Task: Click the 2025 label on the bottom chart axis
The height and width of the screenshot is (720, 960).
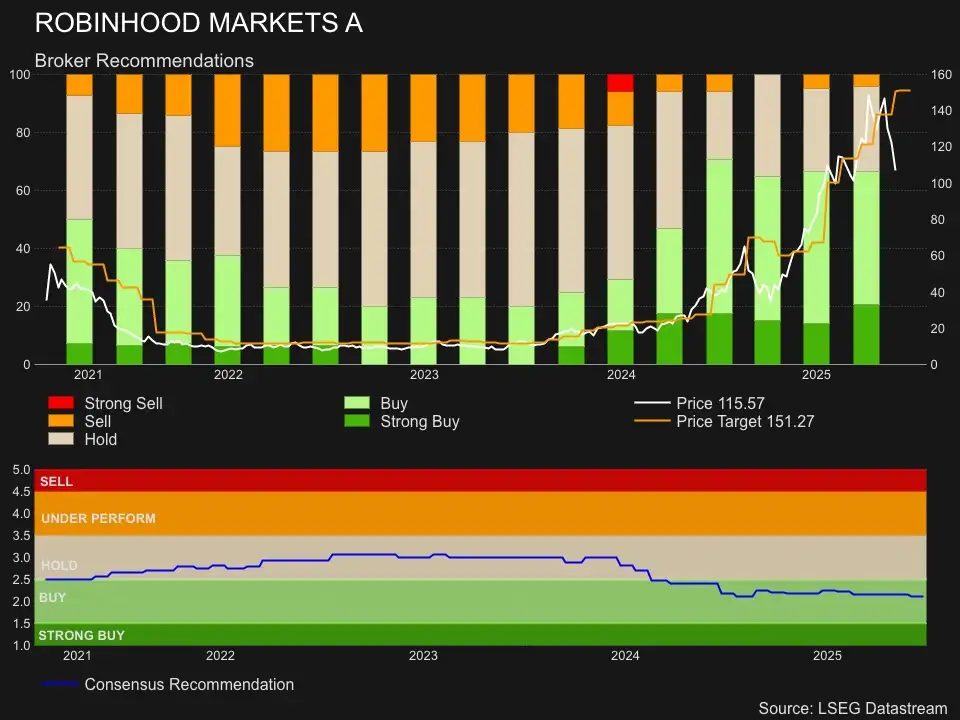Action: tap(827, 656)
